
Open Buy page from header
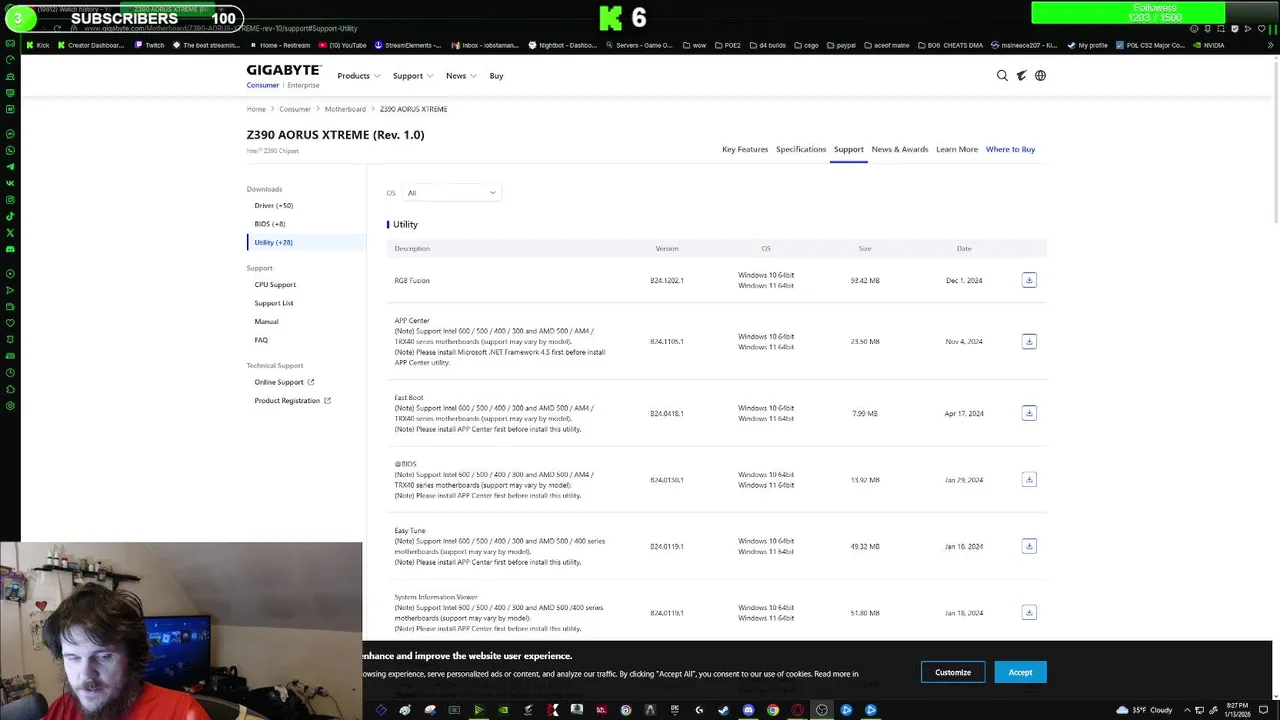[x=496, y=76]
